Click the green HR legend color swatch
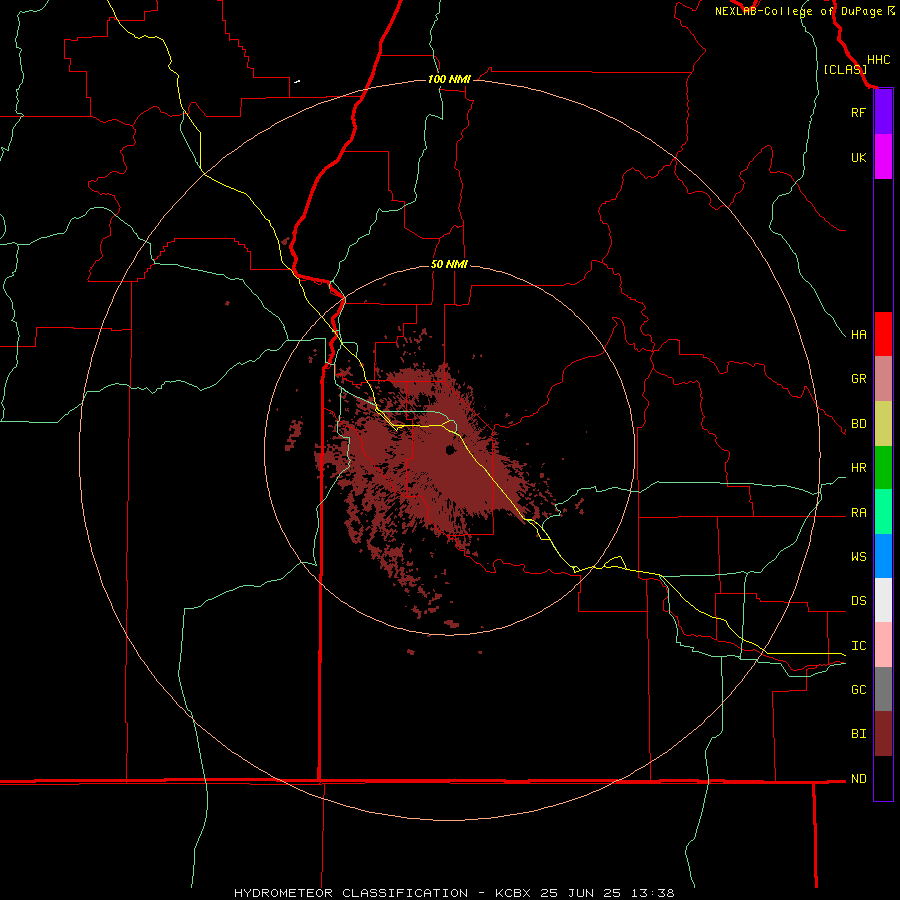Screen dimensions: 900x900 coord(883,468)
